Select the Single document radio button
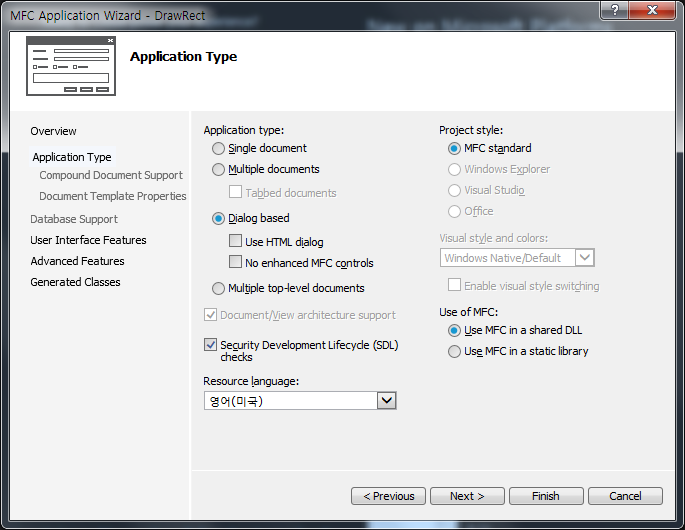The image size is (685, 530). click(218, 149)
